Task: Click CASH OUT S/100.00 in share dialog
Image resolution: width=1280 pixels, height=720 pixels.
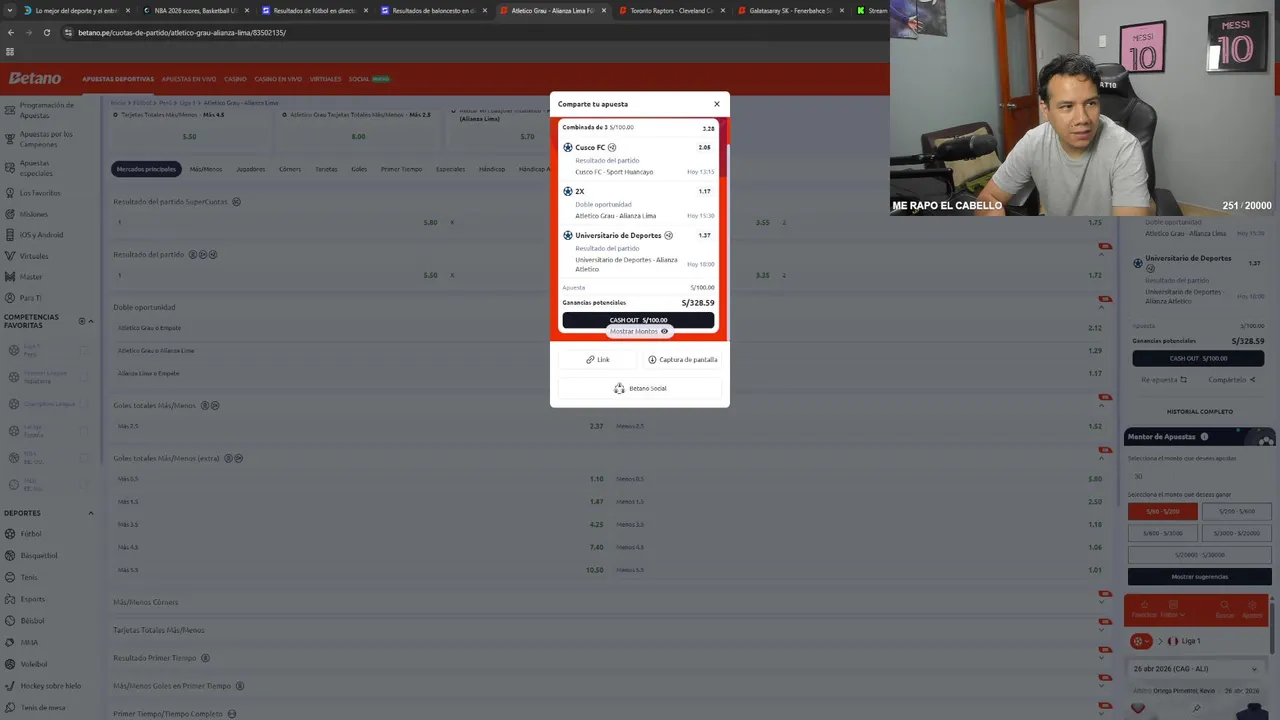Action: (x=638, y=320)
